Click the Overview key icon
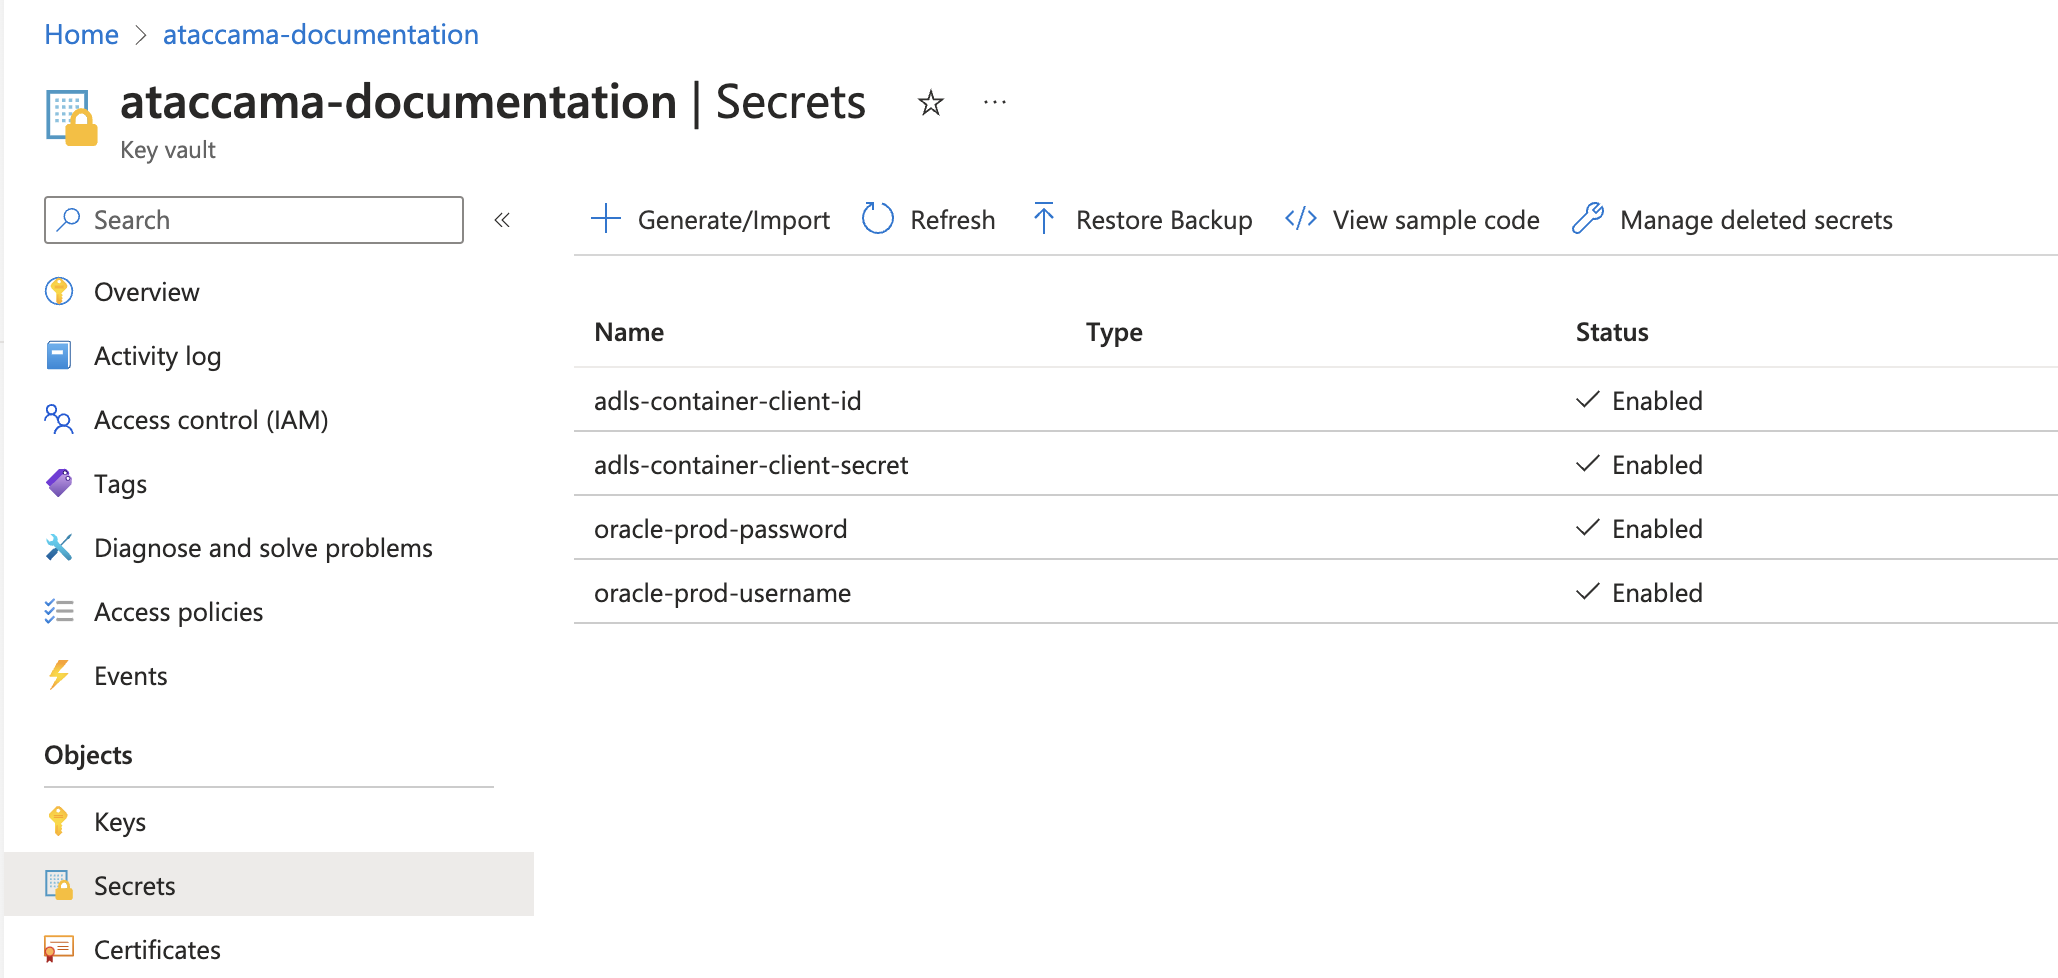 [x=59, y=292]
